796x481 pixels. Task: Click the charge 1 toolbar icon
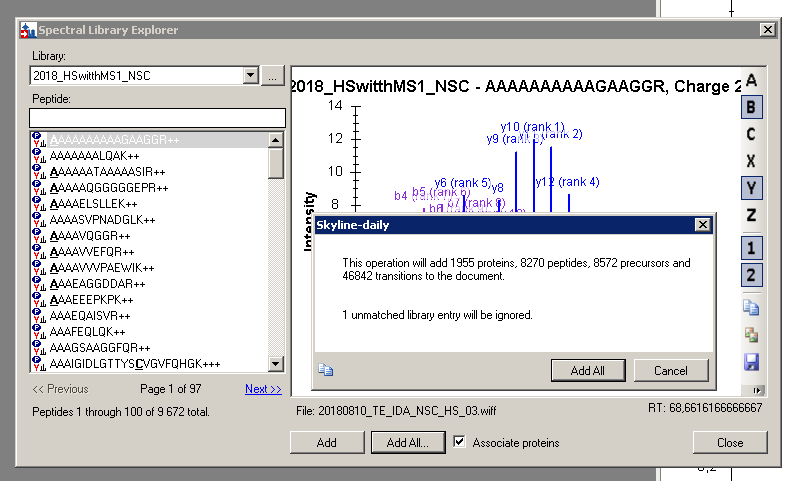pyautogui.click(x=751, y=248)
